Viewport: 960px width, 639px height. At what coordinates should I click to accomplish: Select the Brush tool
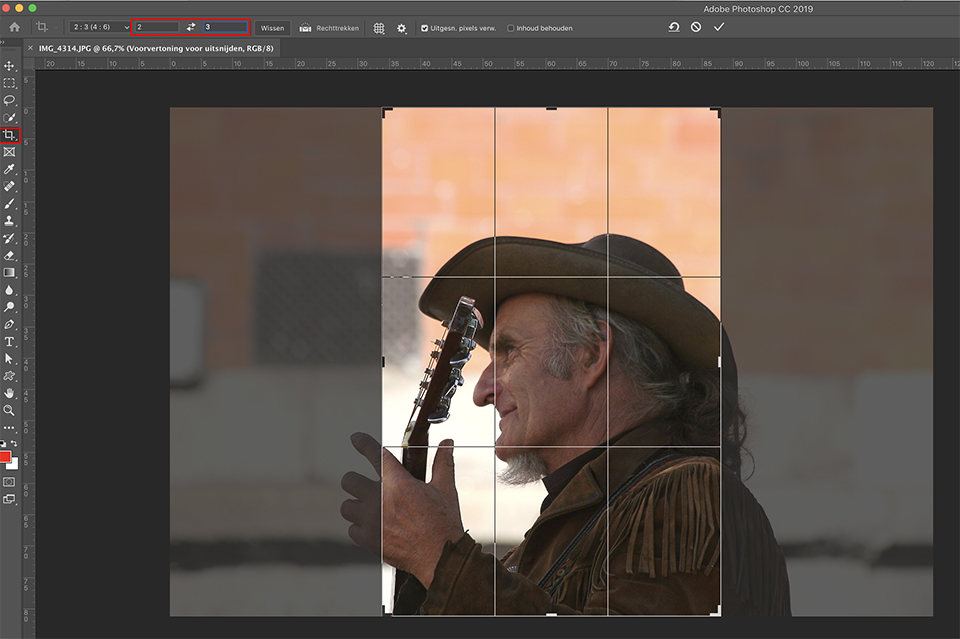pos(9,204)
